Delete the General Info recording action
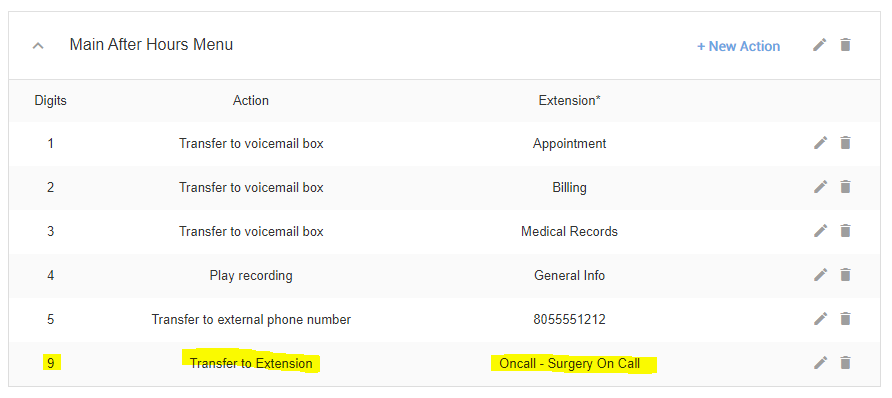892x398 pixels. coord(845,275)
